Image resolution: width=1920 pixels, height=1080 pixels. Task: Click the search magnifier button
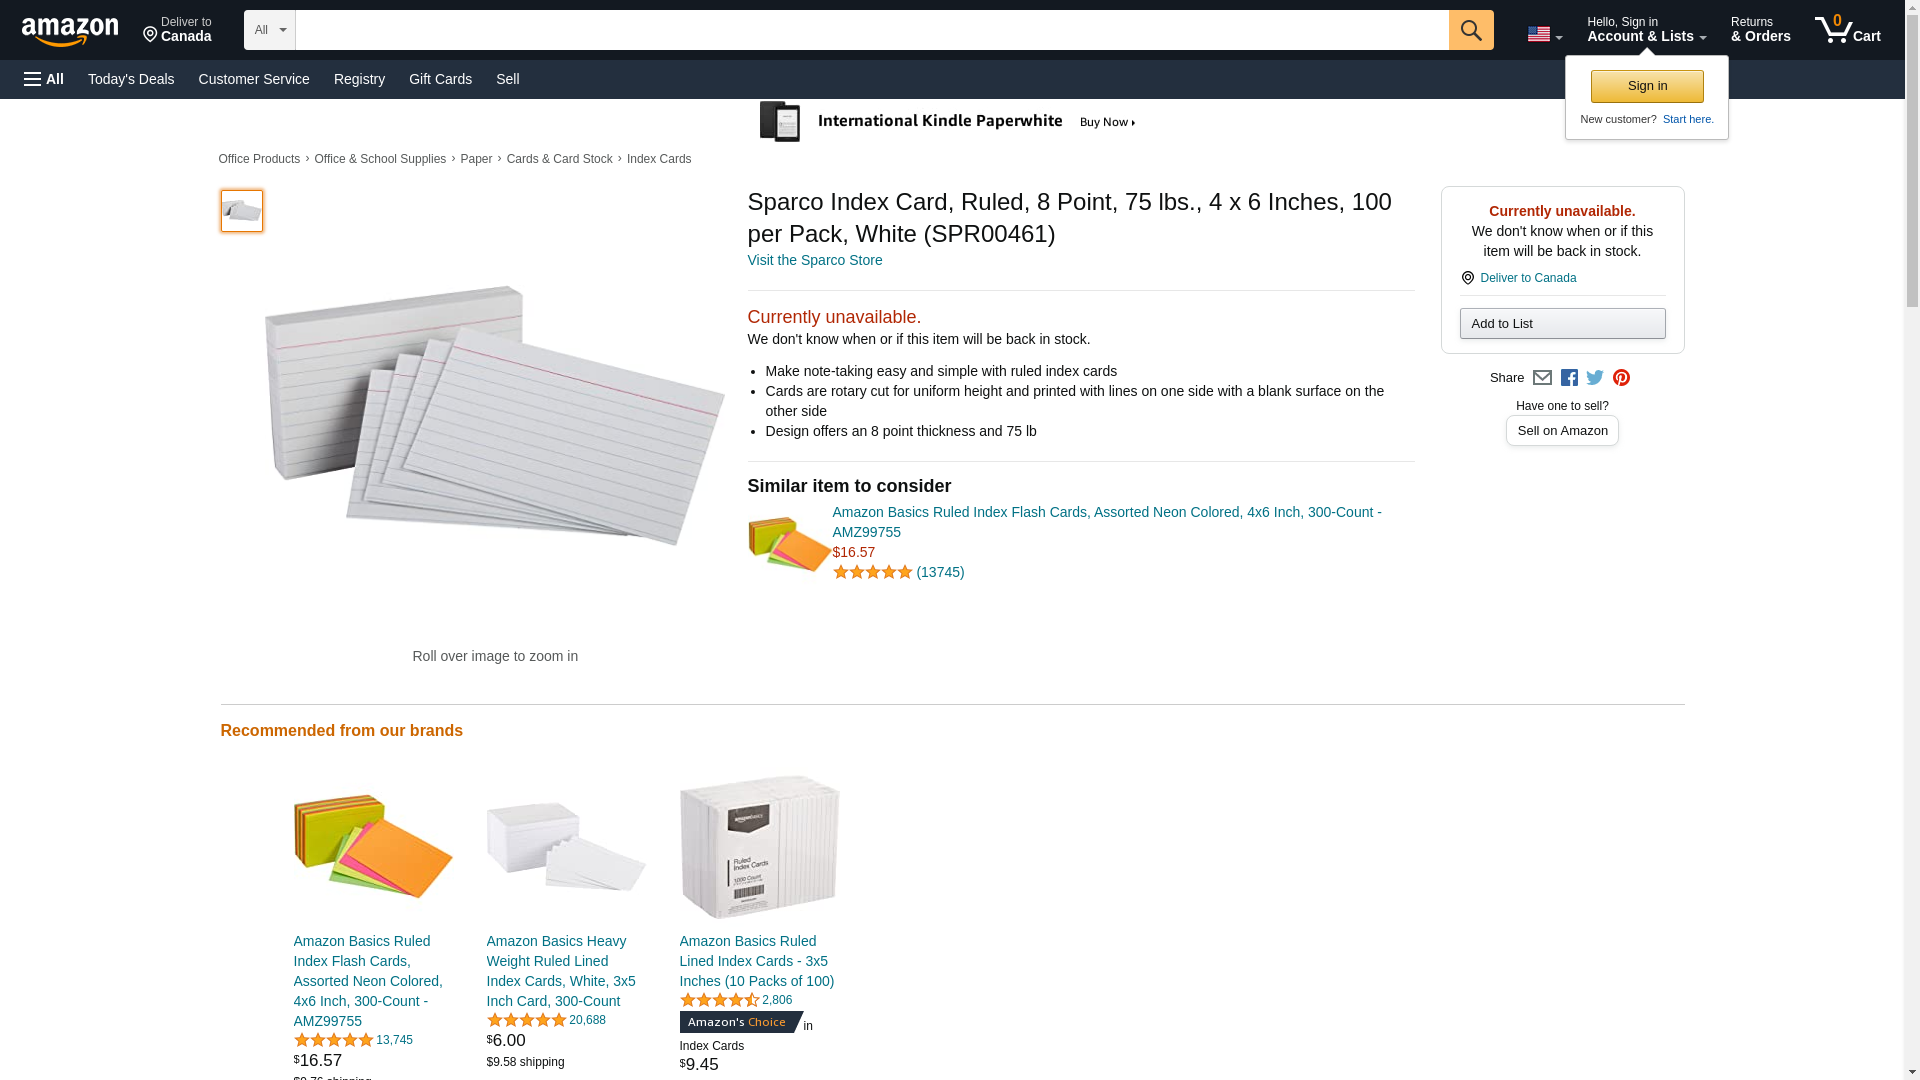click(x=1470, y=30)
